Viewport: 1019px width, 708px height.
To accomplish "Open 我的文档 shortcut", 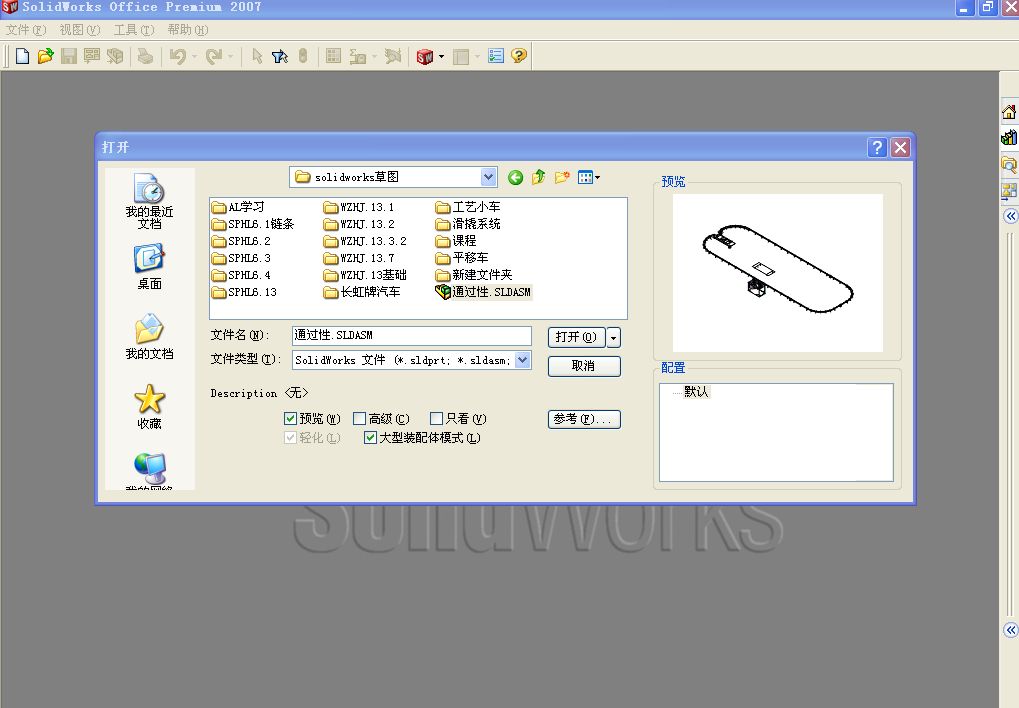I will coord(149,337).
